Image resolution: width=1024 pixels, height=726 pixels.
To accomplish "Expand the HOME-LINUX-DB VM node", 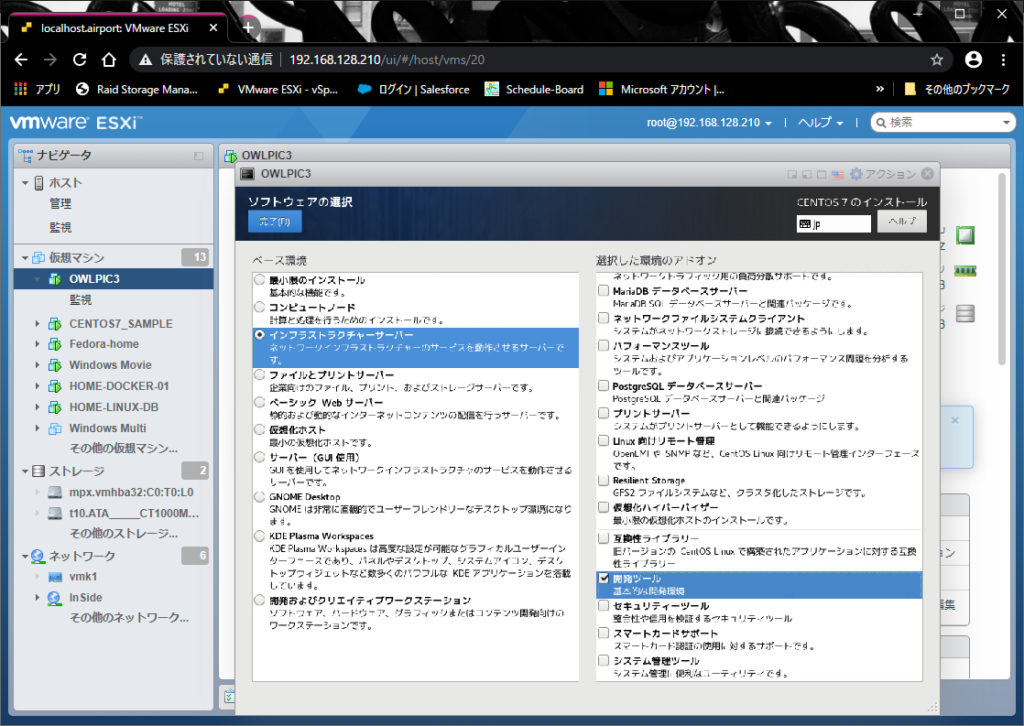I will pyautogui.click(x=37, y=407).
